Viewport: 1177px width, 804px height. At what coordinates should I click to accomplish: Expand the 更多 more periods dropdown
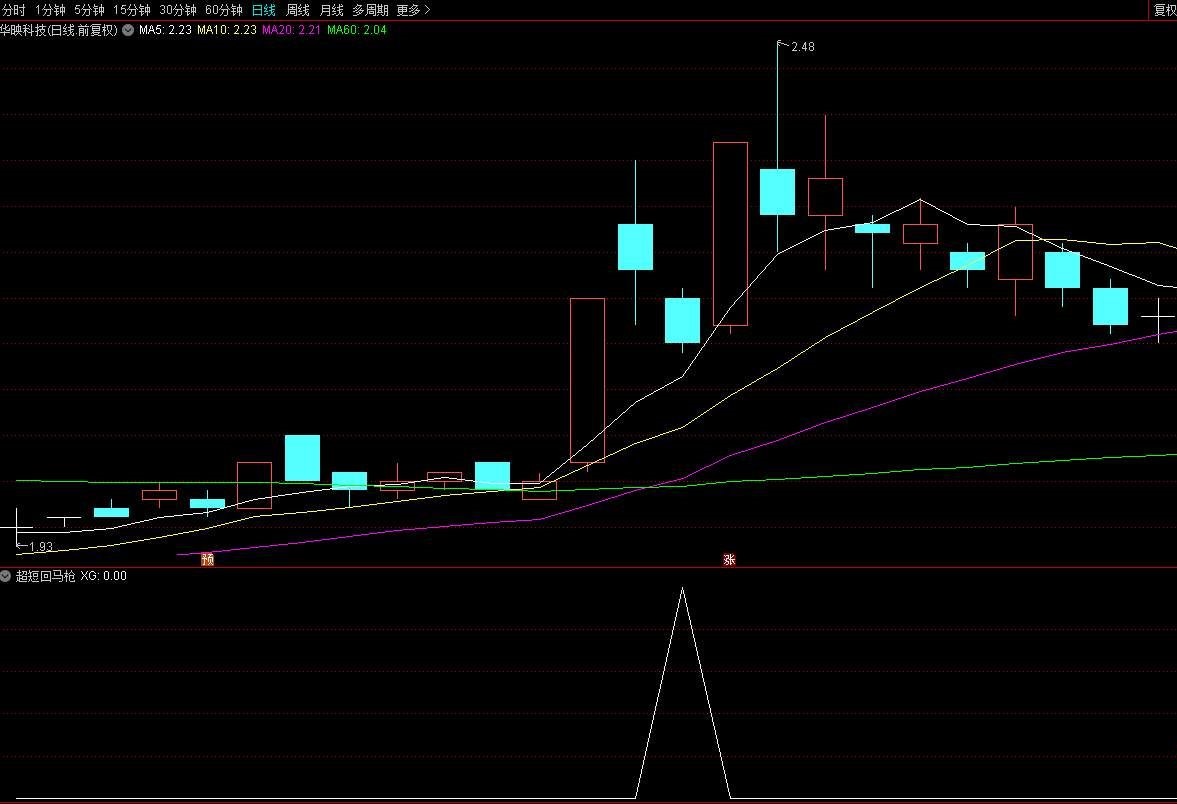click(x=414, y=11)
